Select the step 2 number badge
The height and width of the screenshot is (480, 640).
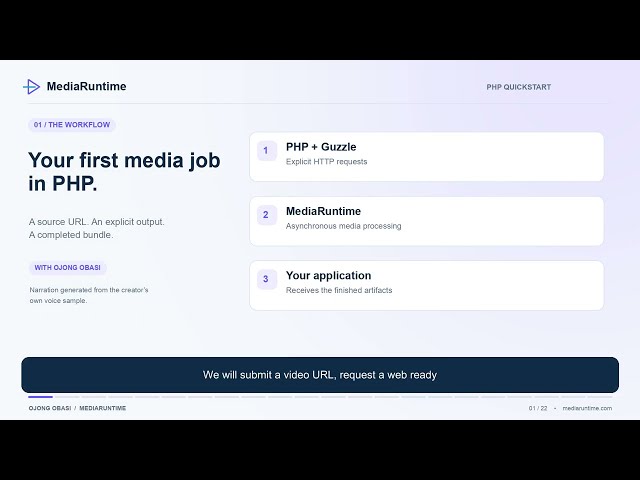click(x=267, y=215)
